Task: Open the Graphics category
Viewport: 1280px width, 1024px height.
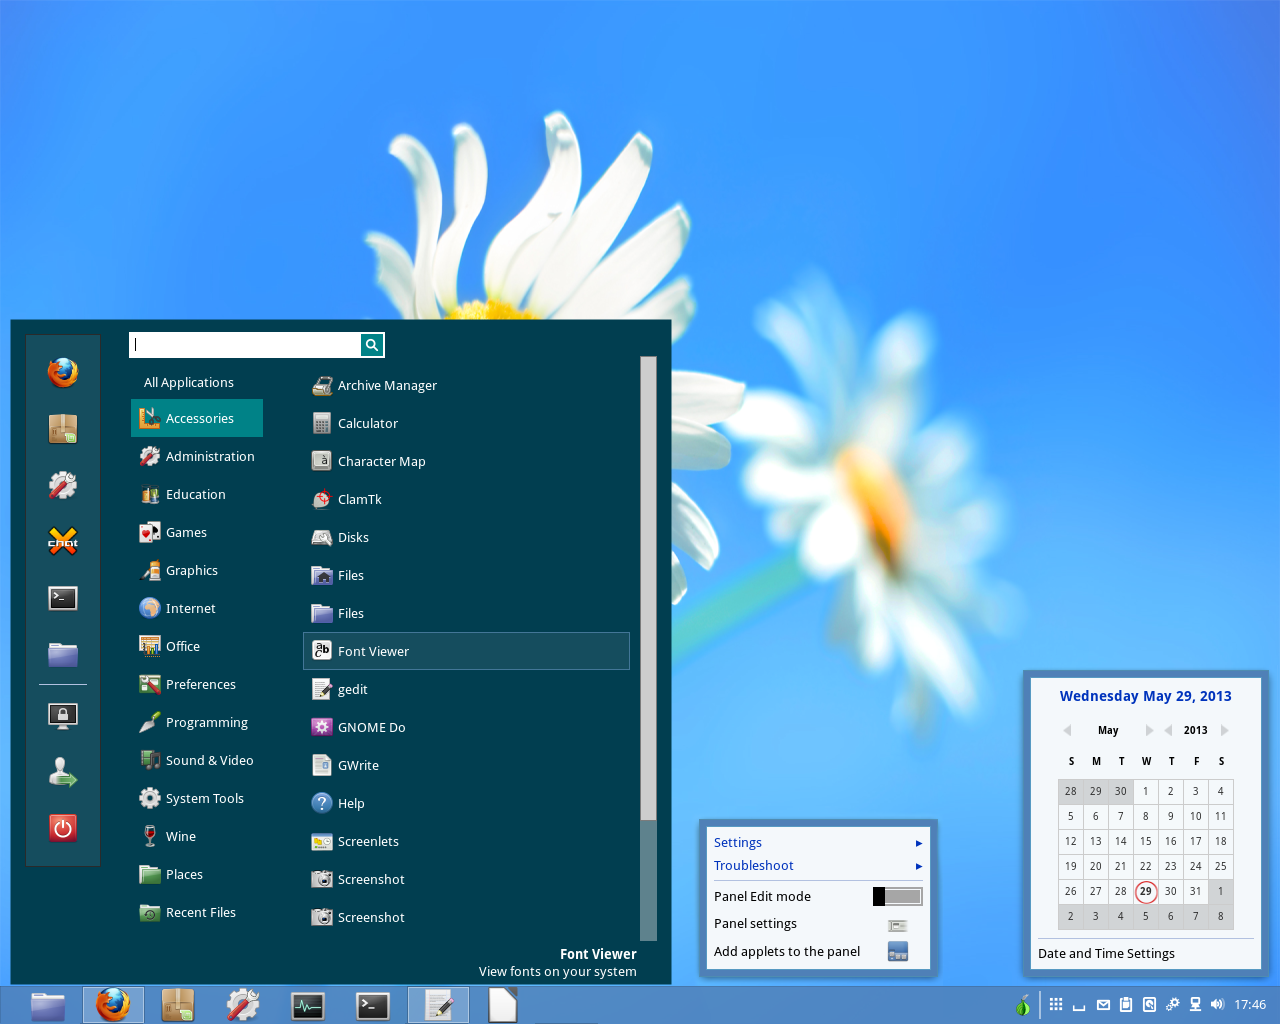Action: [192, 571]
